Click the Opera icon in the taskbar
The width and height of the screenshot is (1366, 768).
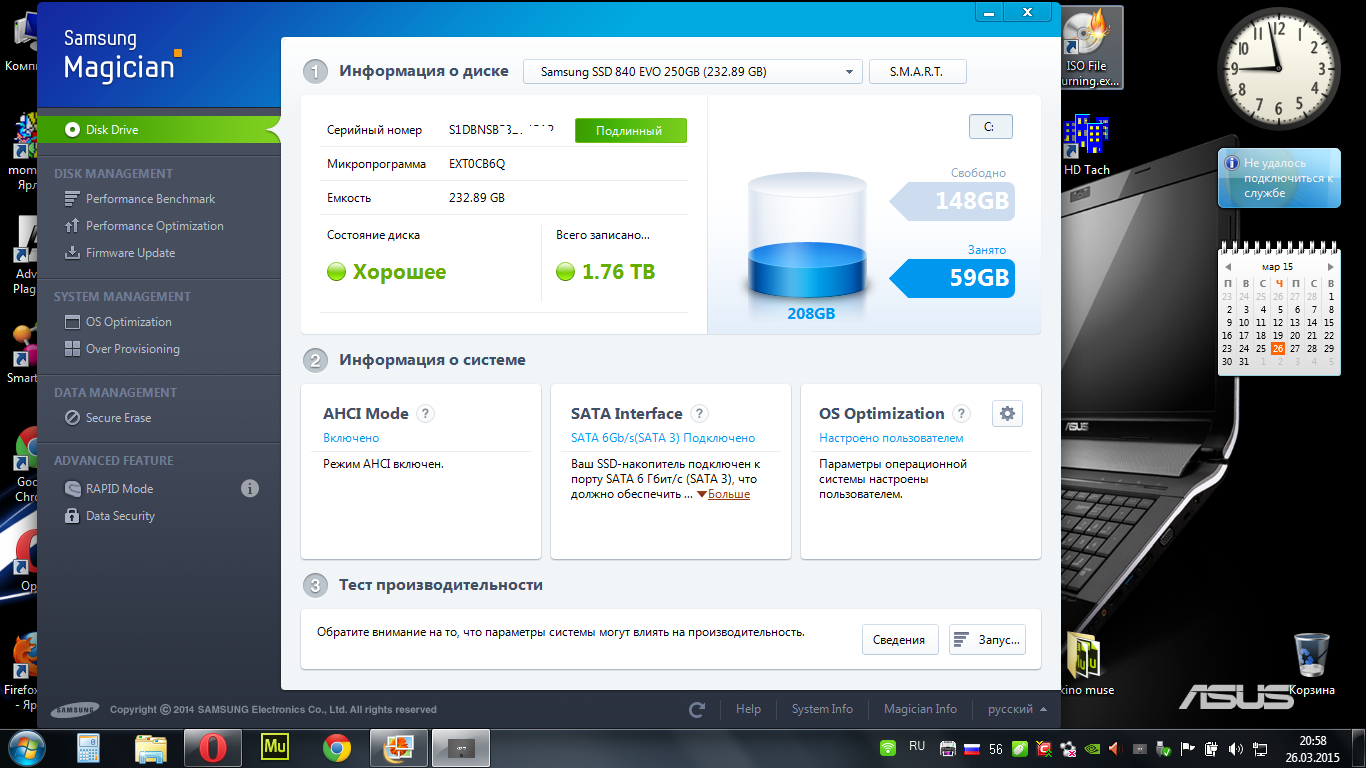(x=212, y=747)
